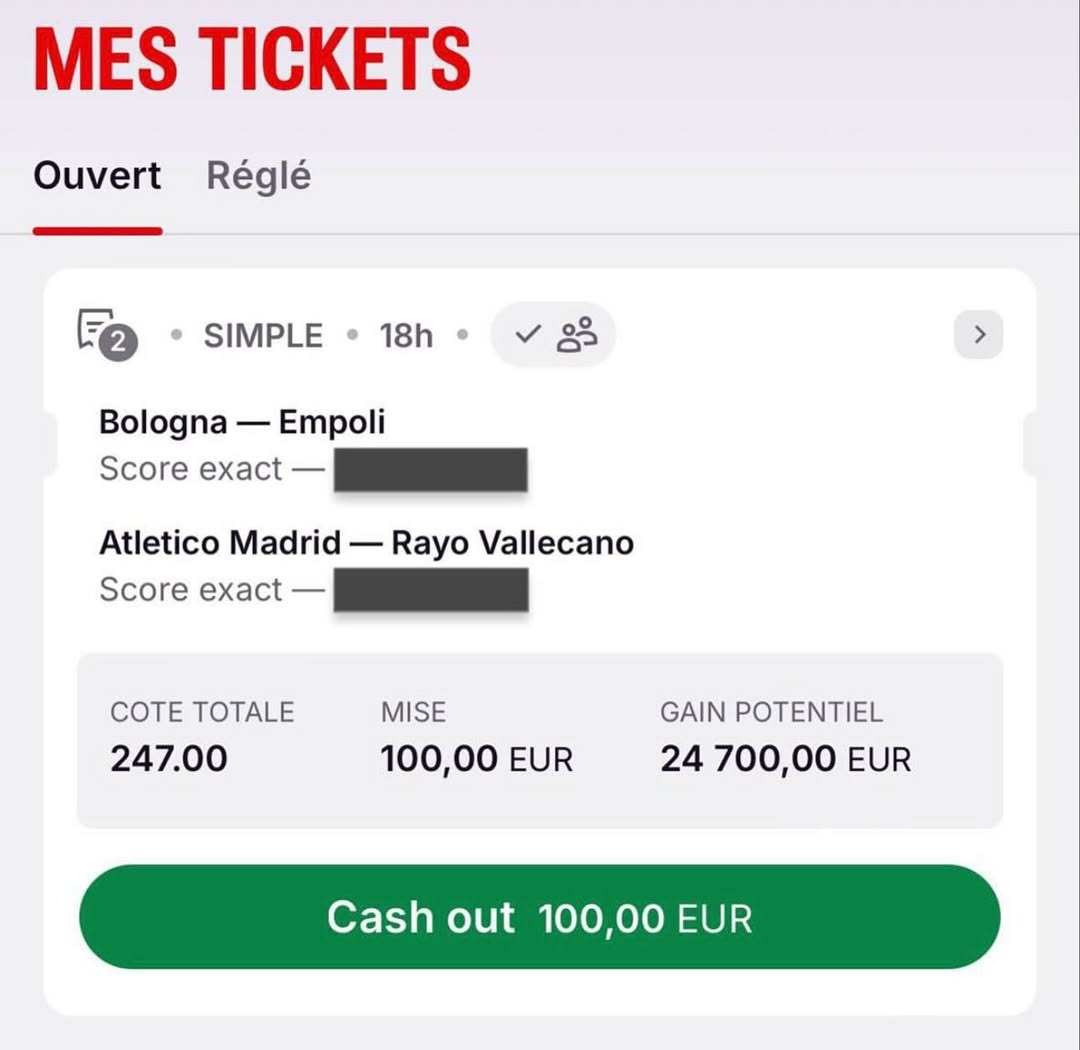The height and width of the screenshot is (1050, 1080).
Task: Click the MISE 100,00 EUR amount
Action: pyautogui.click(x=477, y=759)
